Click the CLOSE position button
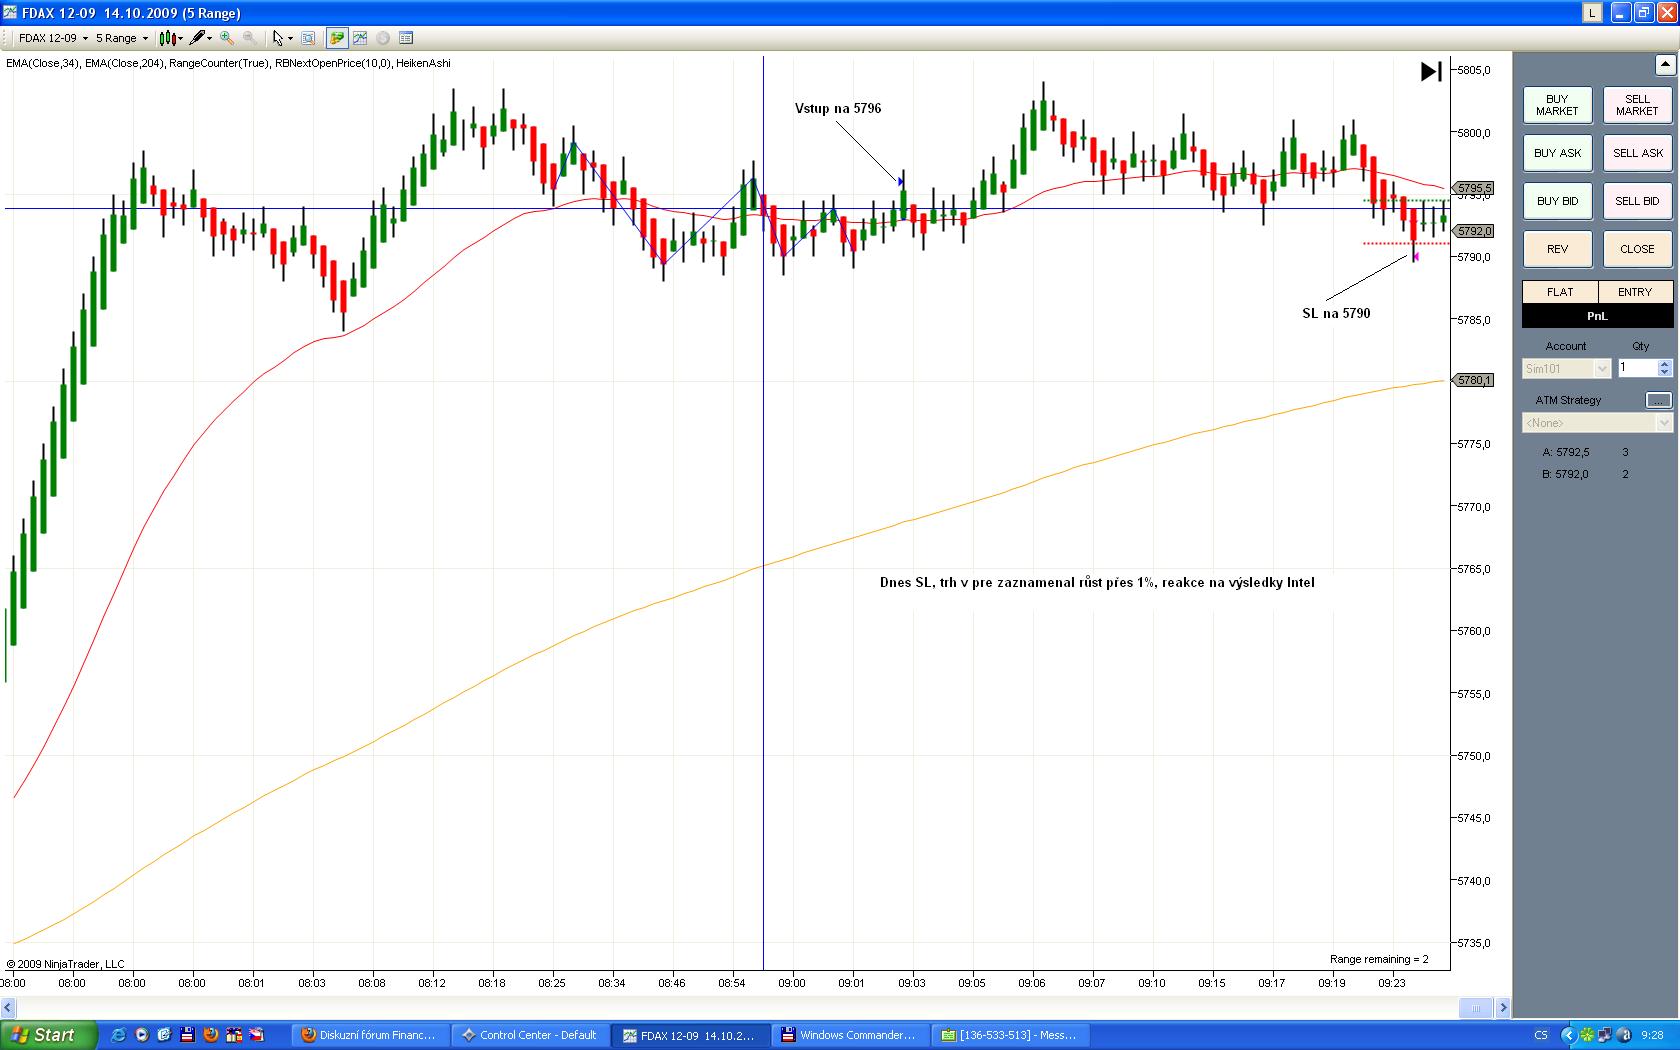This screenshot has width=1680, height=1050. pos(1637,249)
